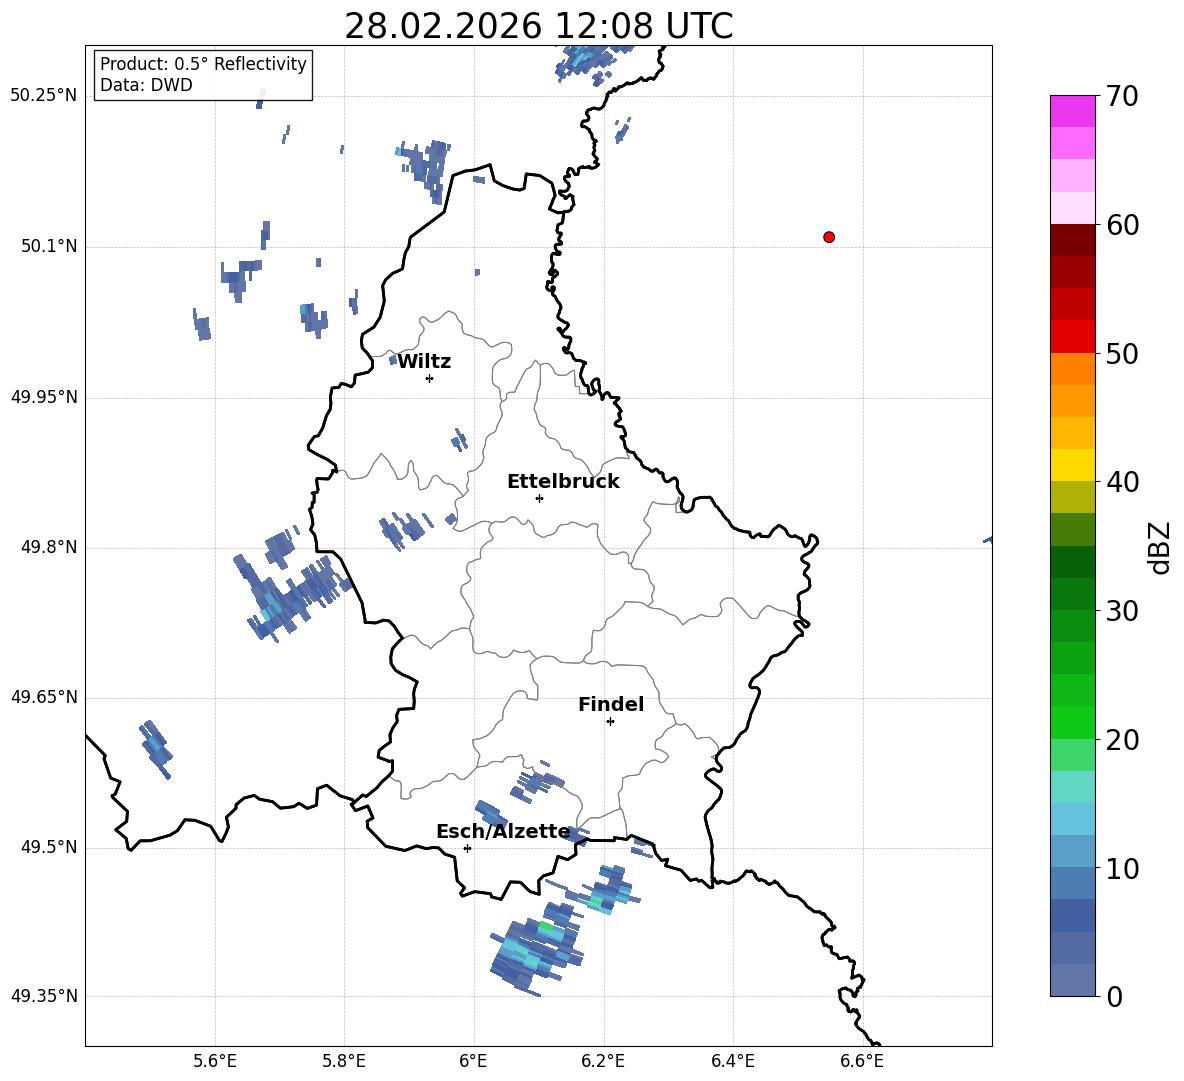
Task: Click the colorbar tick label 10
Action: click(1122, 868)
